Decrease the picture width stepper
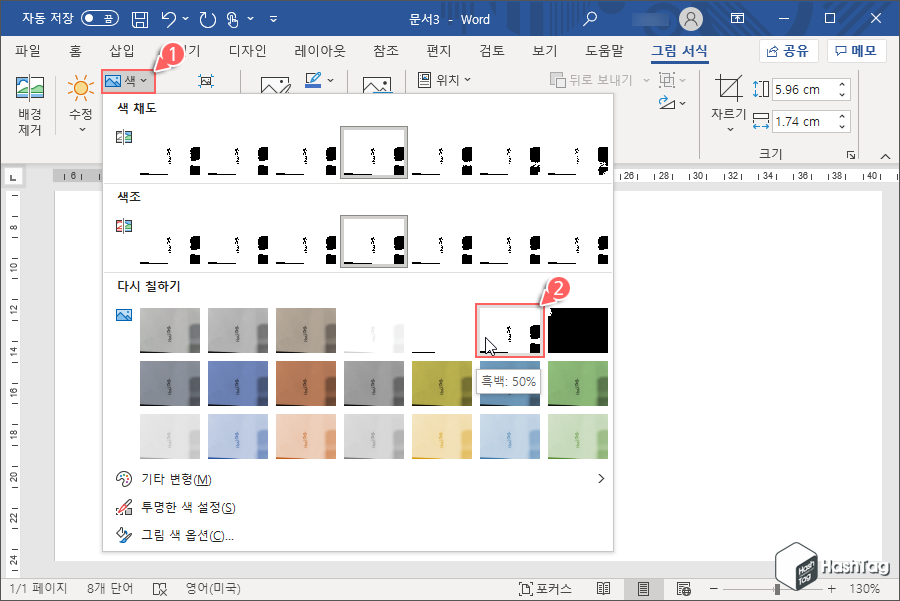Screen dimensions: 900x601 coord(842,127)
